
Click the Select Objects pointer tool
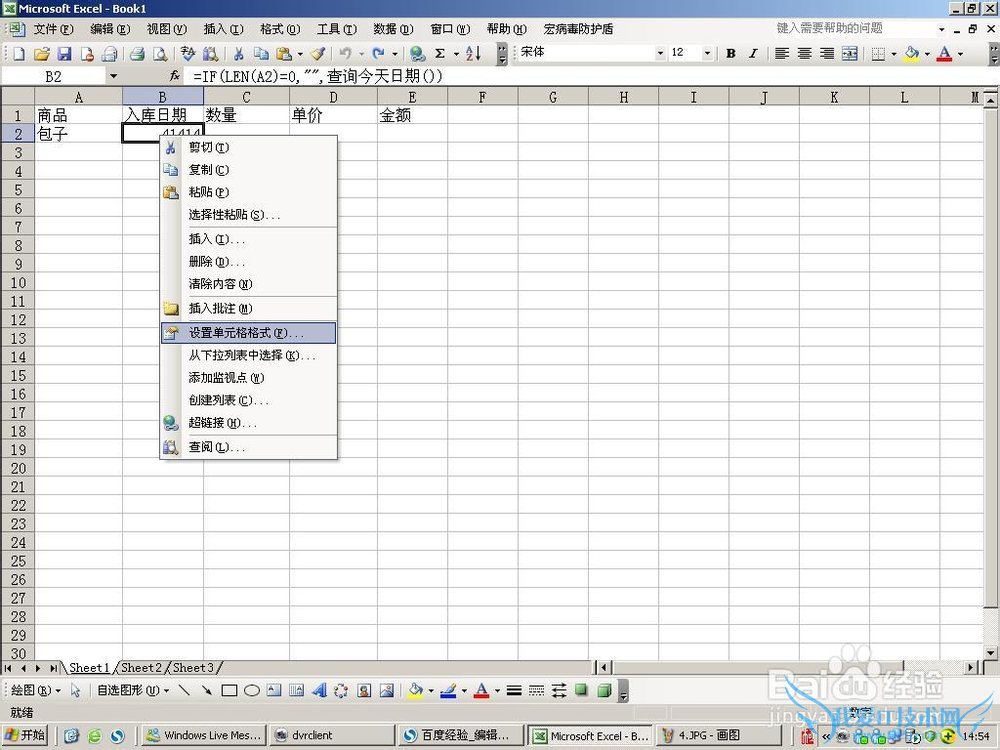pyautogui.click(x=75, y=690)
